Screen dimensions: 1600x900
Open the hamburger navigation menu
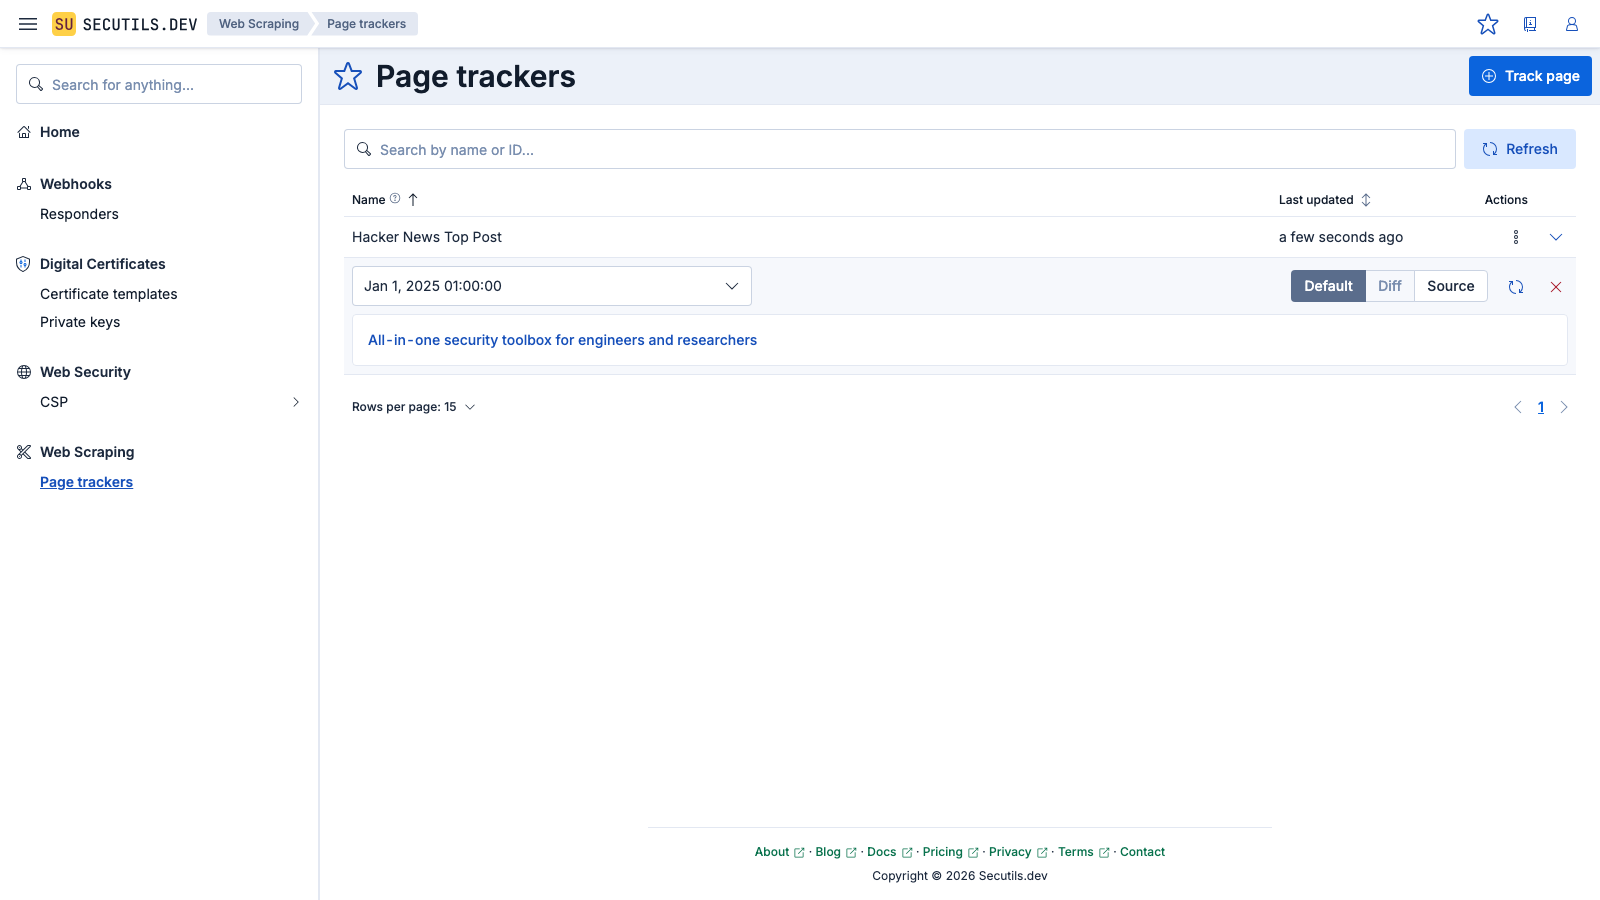point(28,24)
